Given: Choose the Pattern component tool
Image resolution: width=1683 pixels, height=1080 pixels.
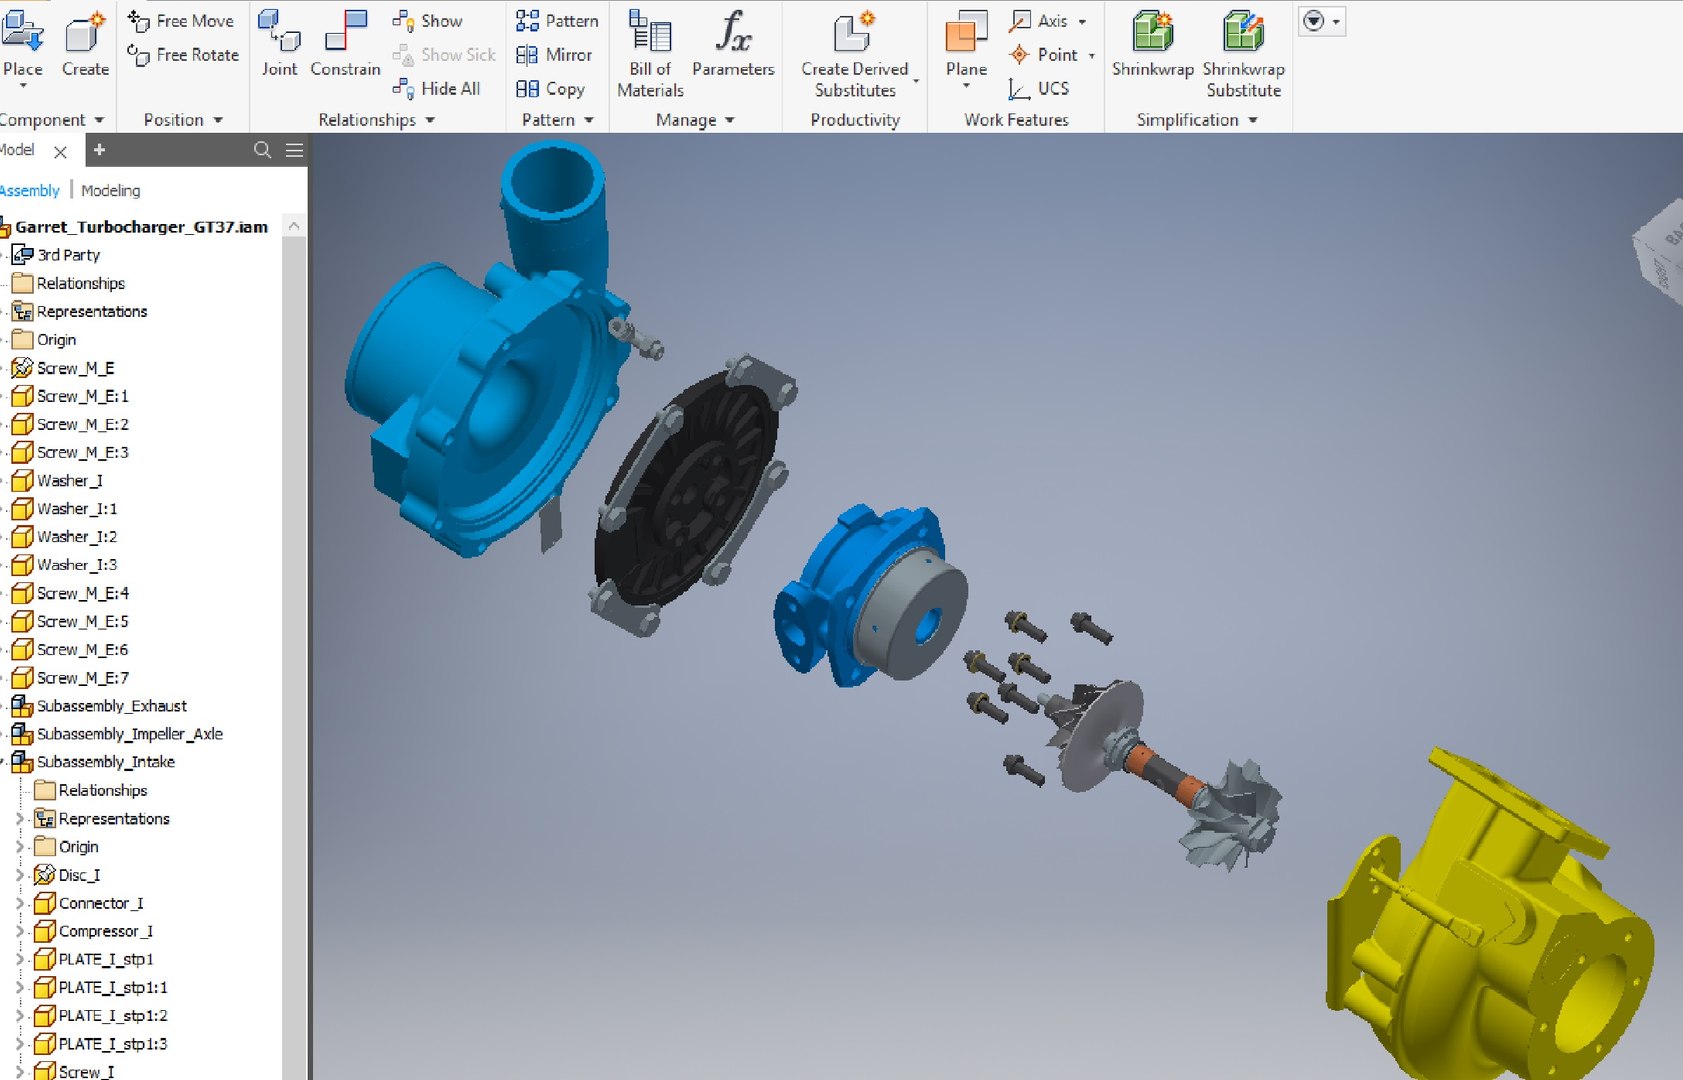Looking at the screenshot, I should (557, 20).
